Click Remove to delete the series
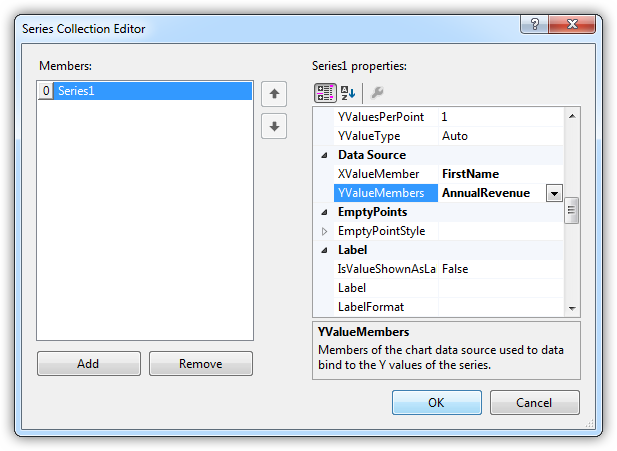 (x=200, y=364)
